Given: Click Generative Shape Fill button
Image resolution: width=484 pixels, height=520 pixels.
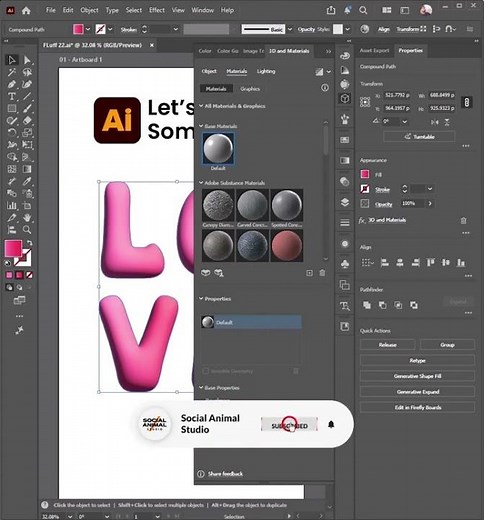Looking at the screenshot, I should point(417,376).
